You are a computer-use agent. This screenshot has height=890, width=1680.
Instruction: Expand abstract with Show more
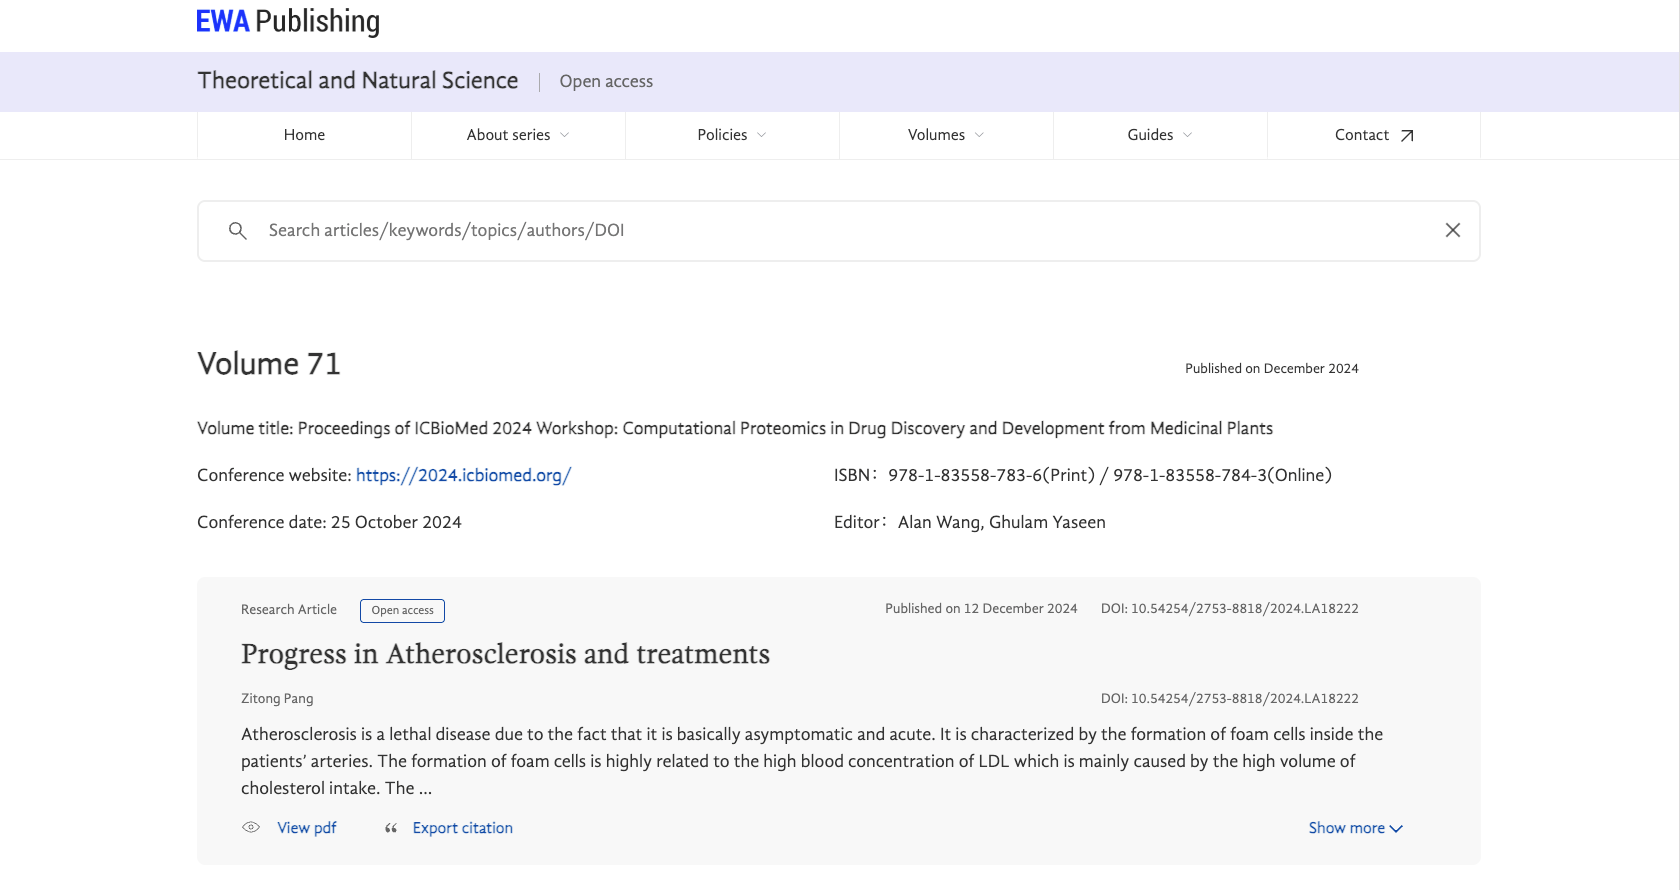1356,828
